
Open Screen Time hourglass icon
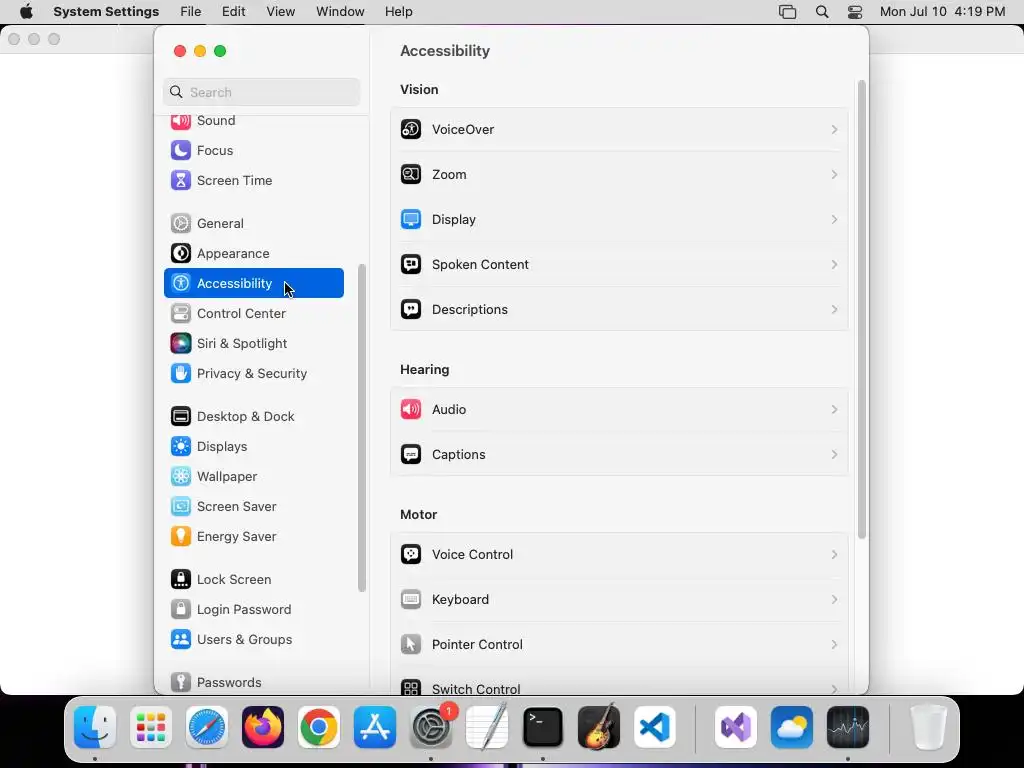pos(181,180)
